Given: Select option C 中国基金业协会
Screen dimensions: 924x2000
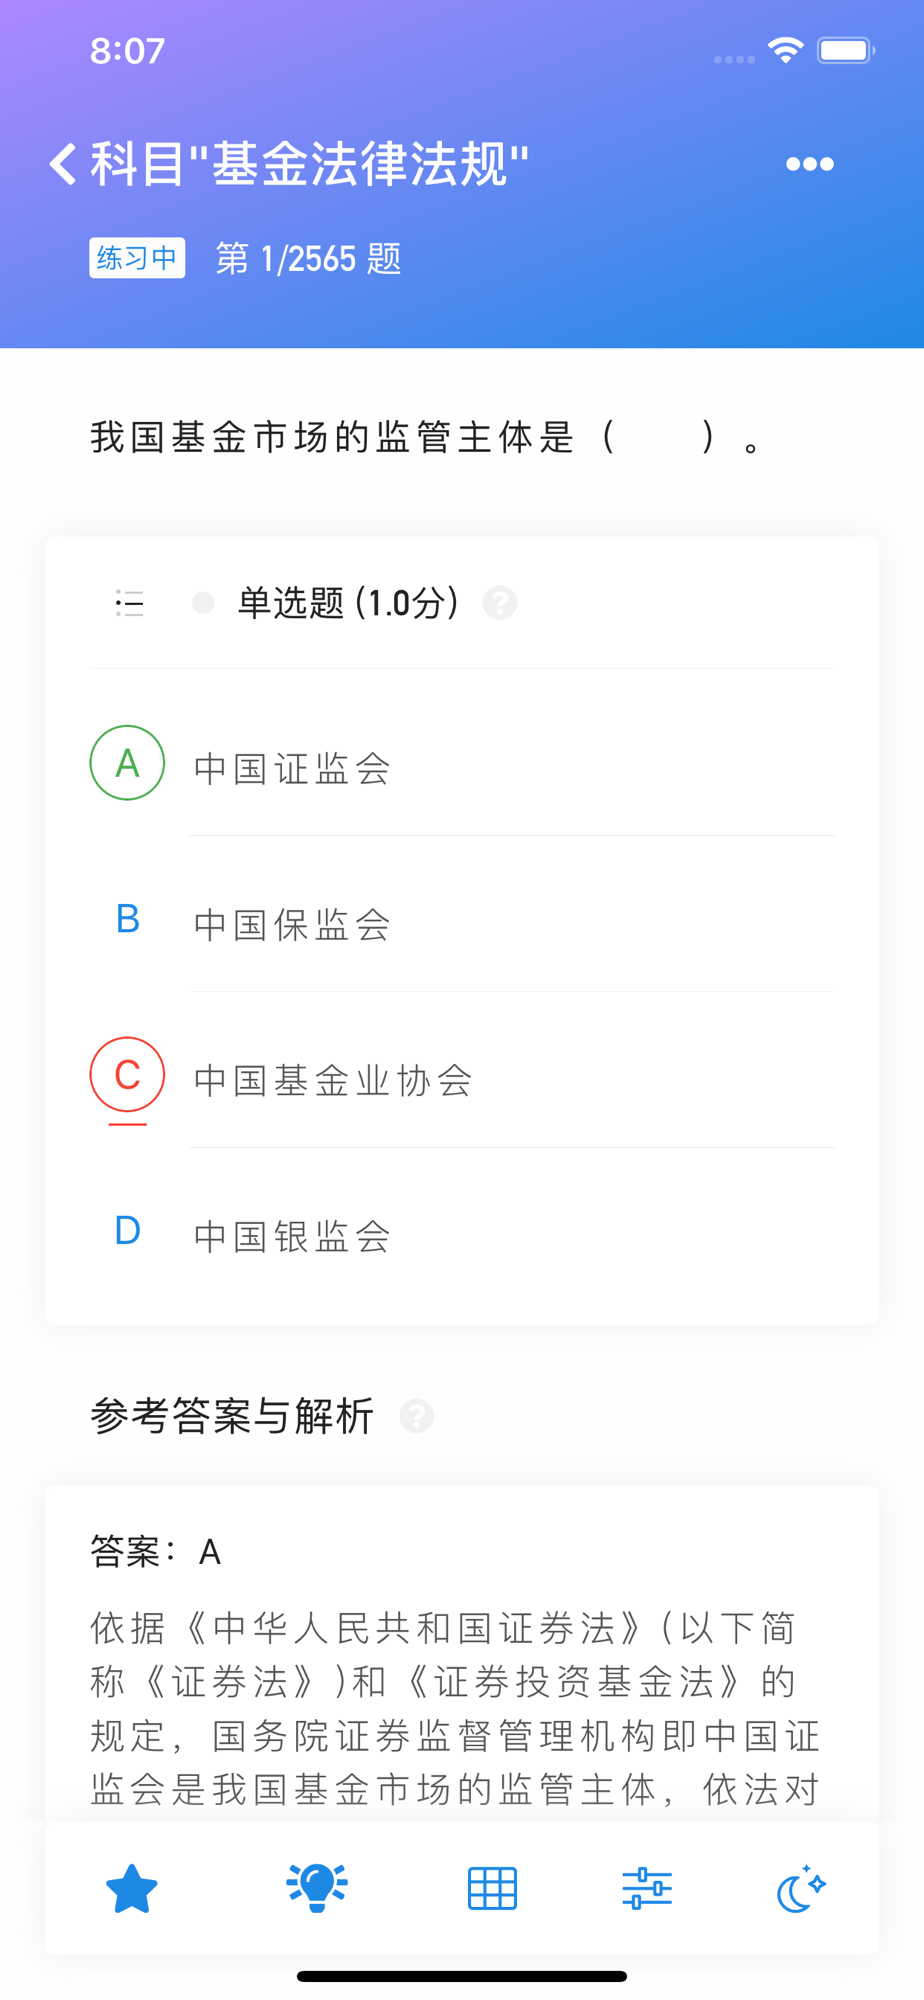Looking at the screenshot, I should click(x=462, y=1075).
